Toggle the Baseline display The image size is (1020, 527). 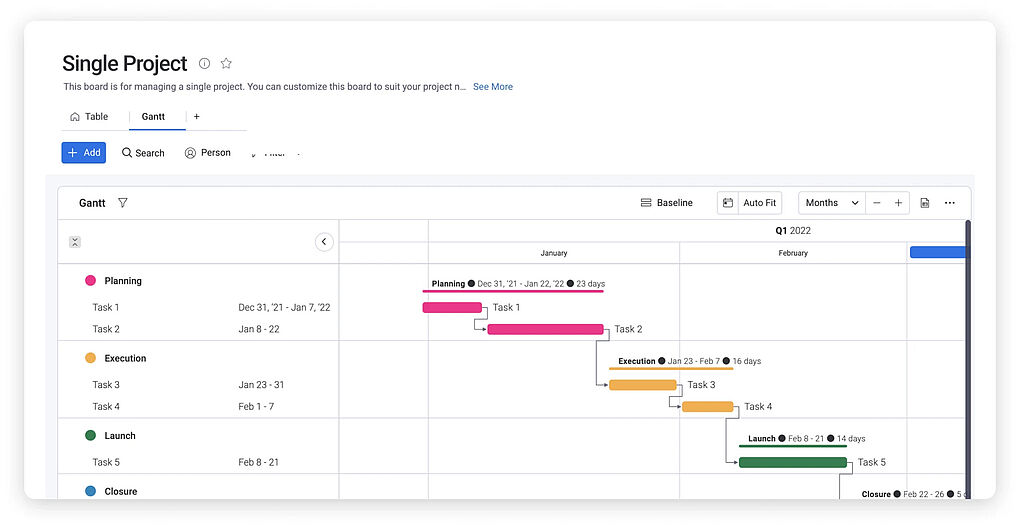tap(667, 203)
